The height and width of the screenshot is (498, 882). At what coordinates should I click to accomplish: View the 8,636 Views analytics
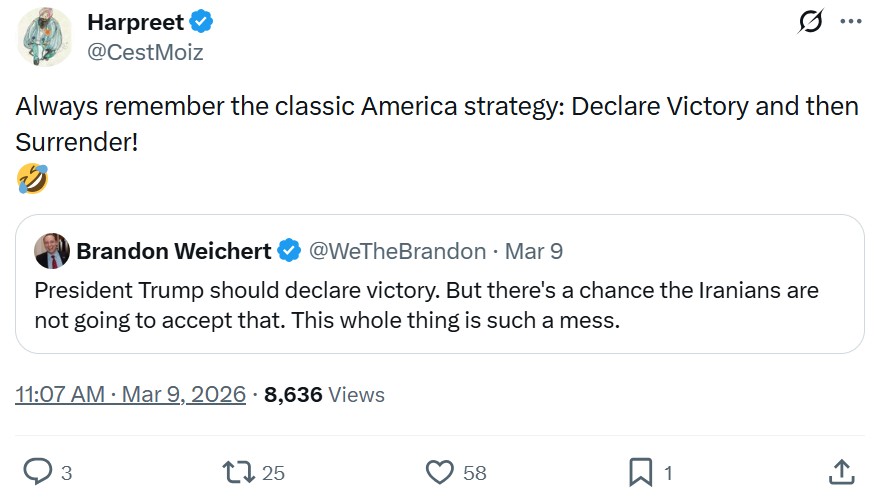tap(324, 394)
